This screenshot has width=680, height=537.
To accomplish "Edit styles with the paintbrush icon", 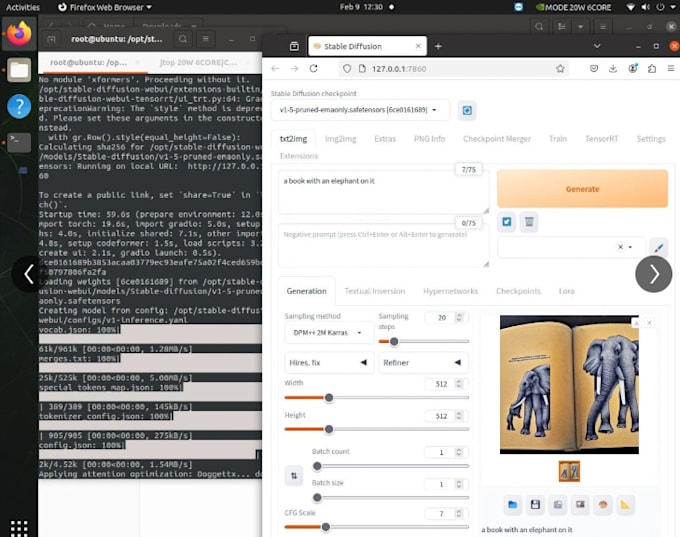I will 658,247.
